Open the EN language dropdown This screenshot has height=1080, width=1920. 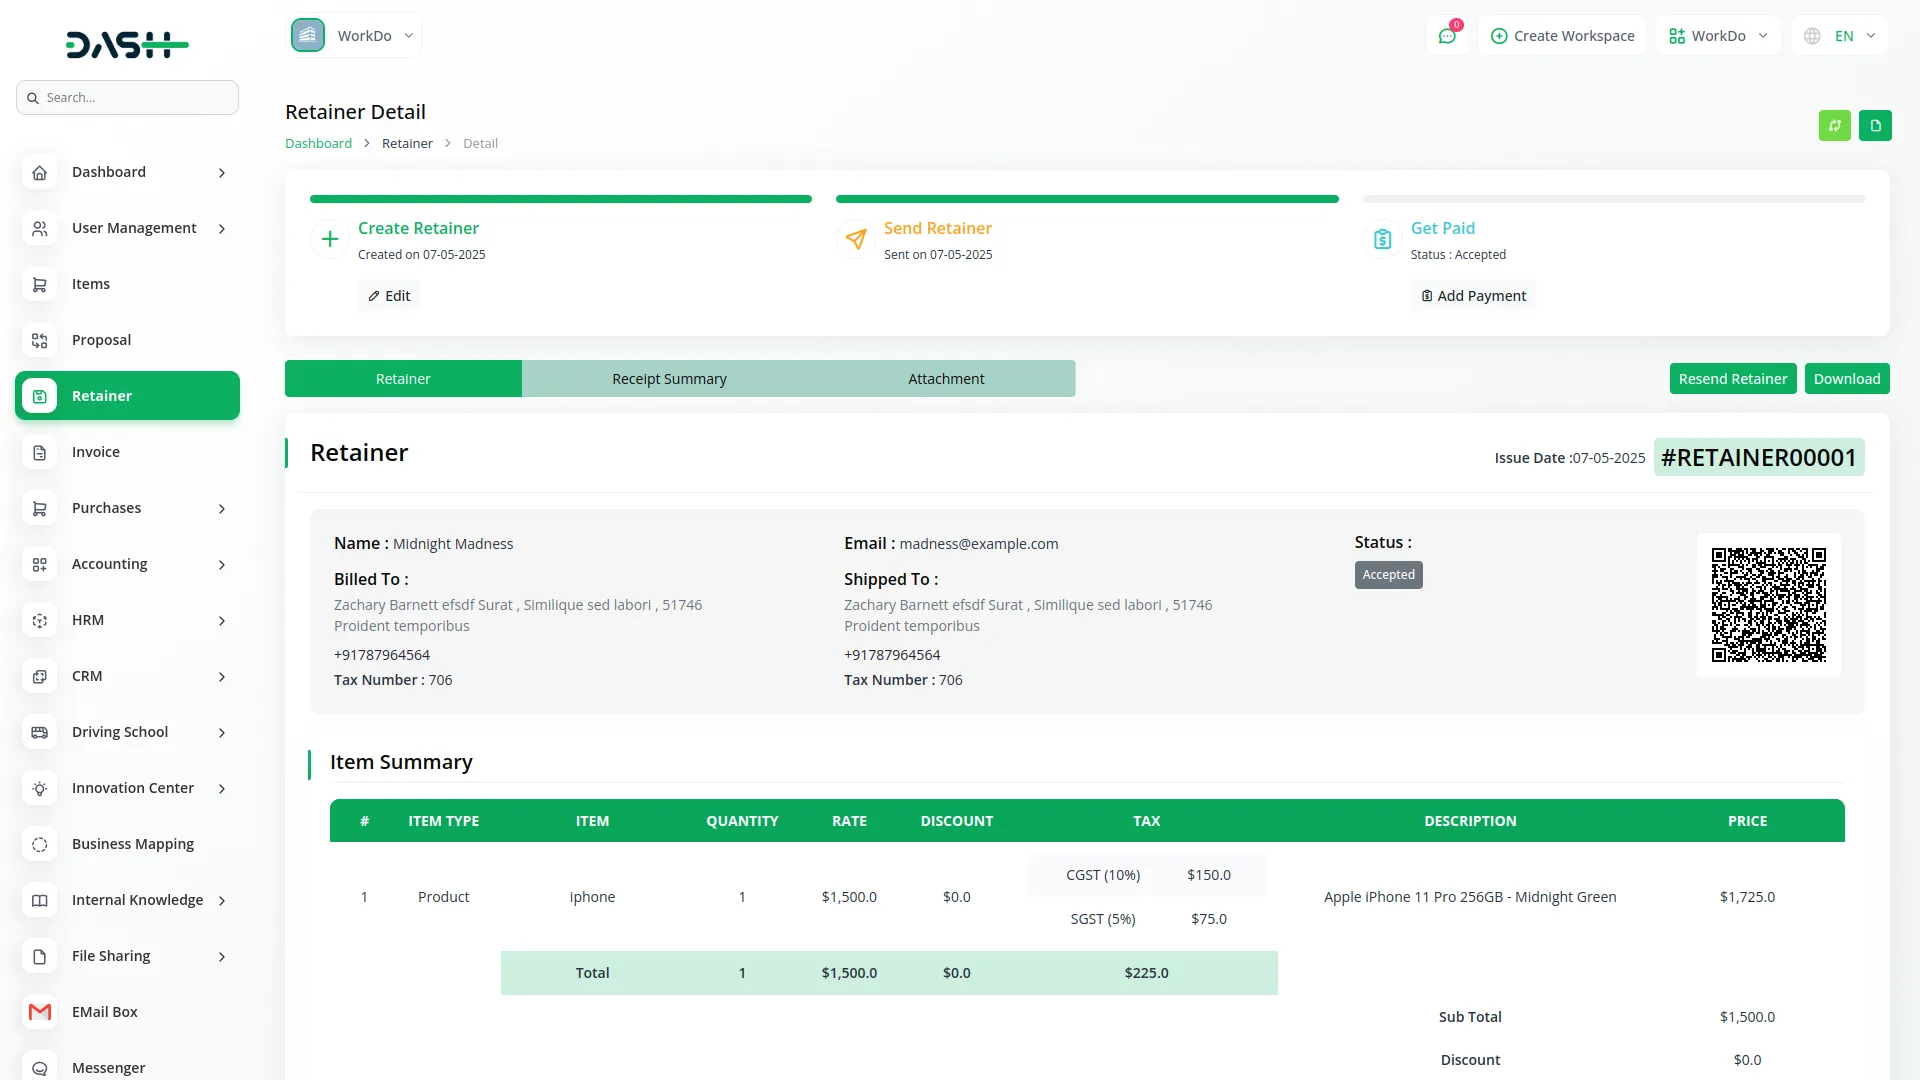coord(1842,36)
